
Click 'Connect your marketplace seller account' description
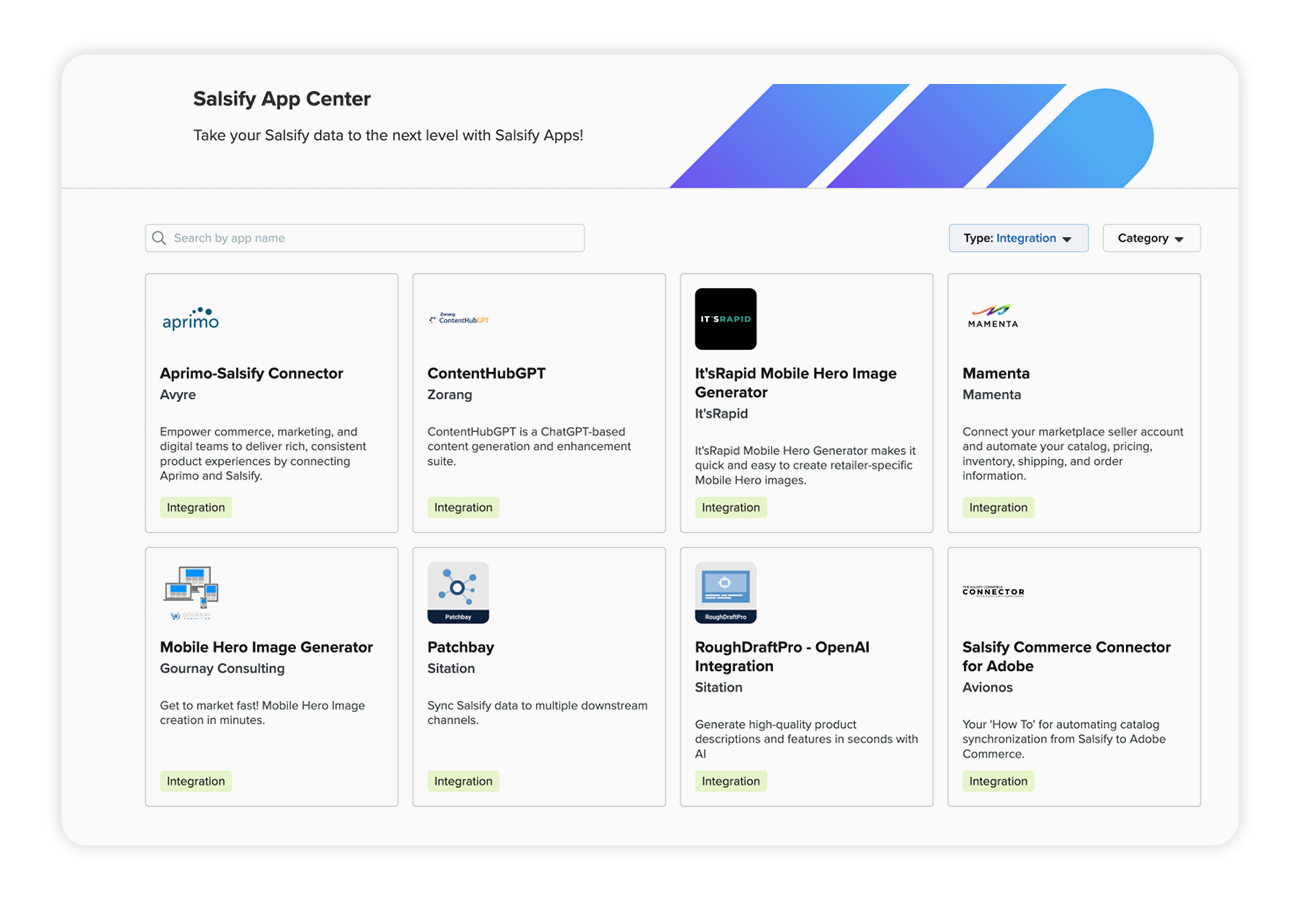tap(1073, 454)
